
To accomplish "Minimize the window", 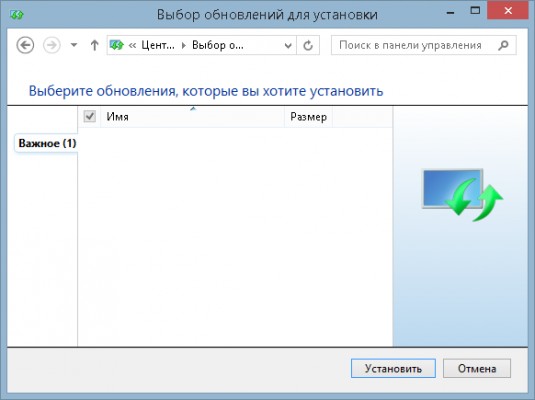I will point(450,12).
